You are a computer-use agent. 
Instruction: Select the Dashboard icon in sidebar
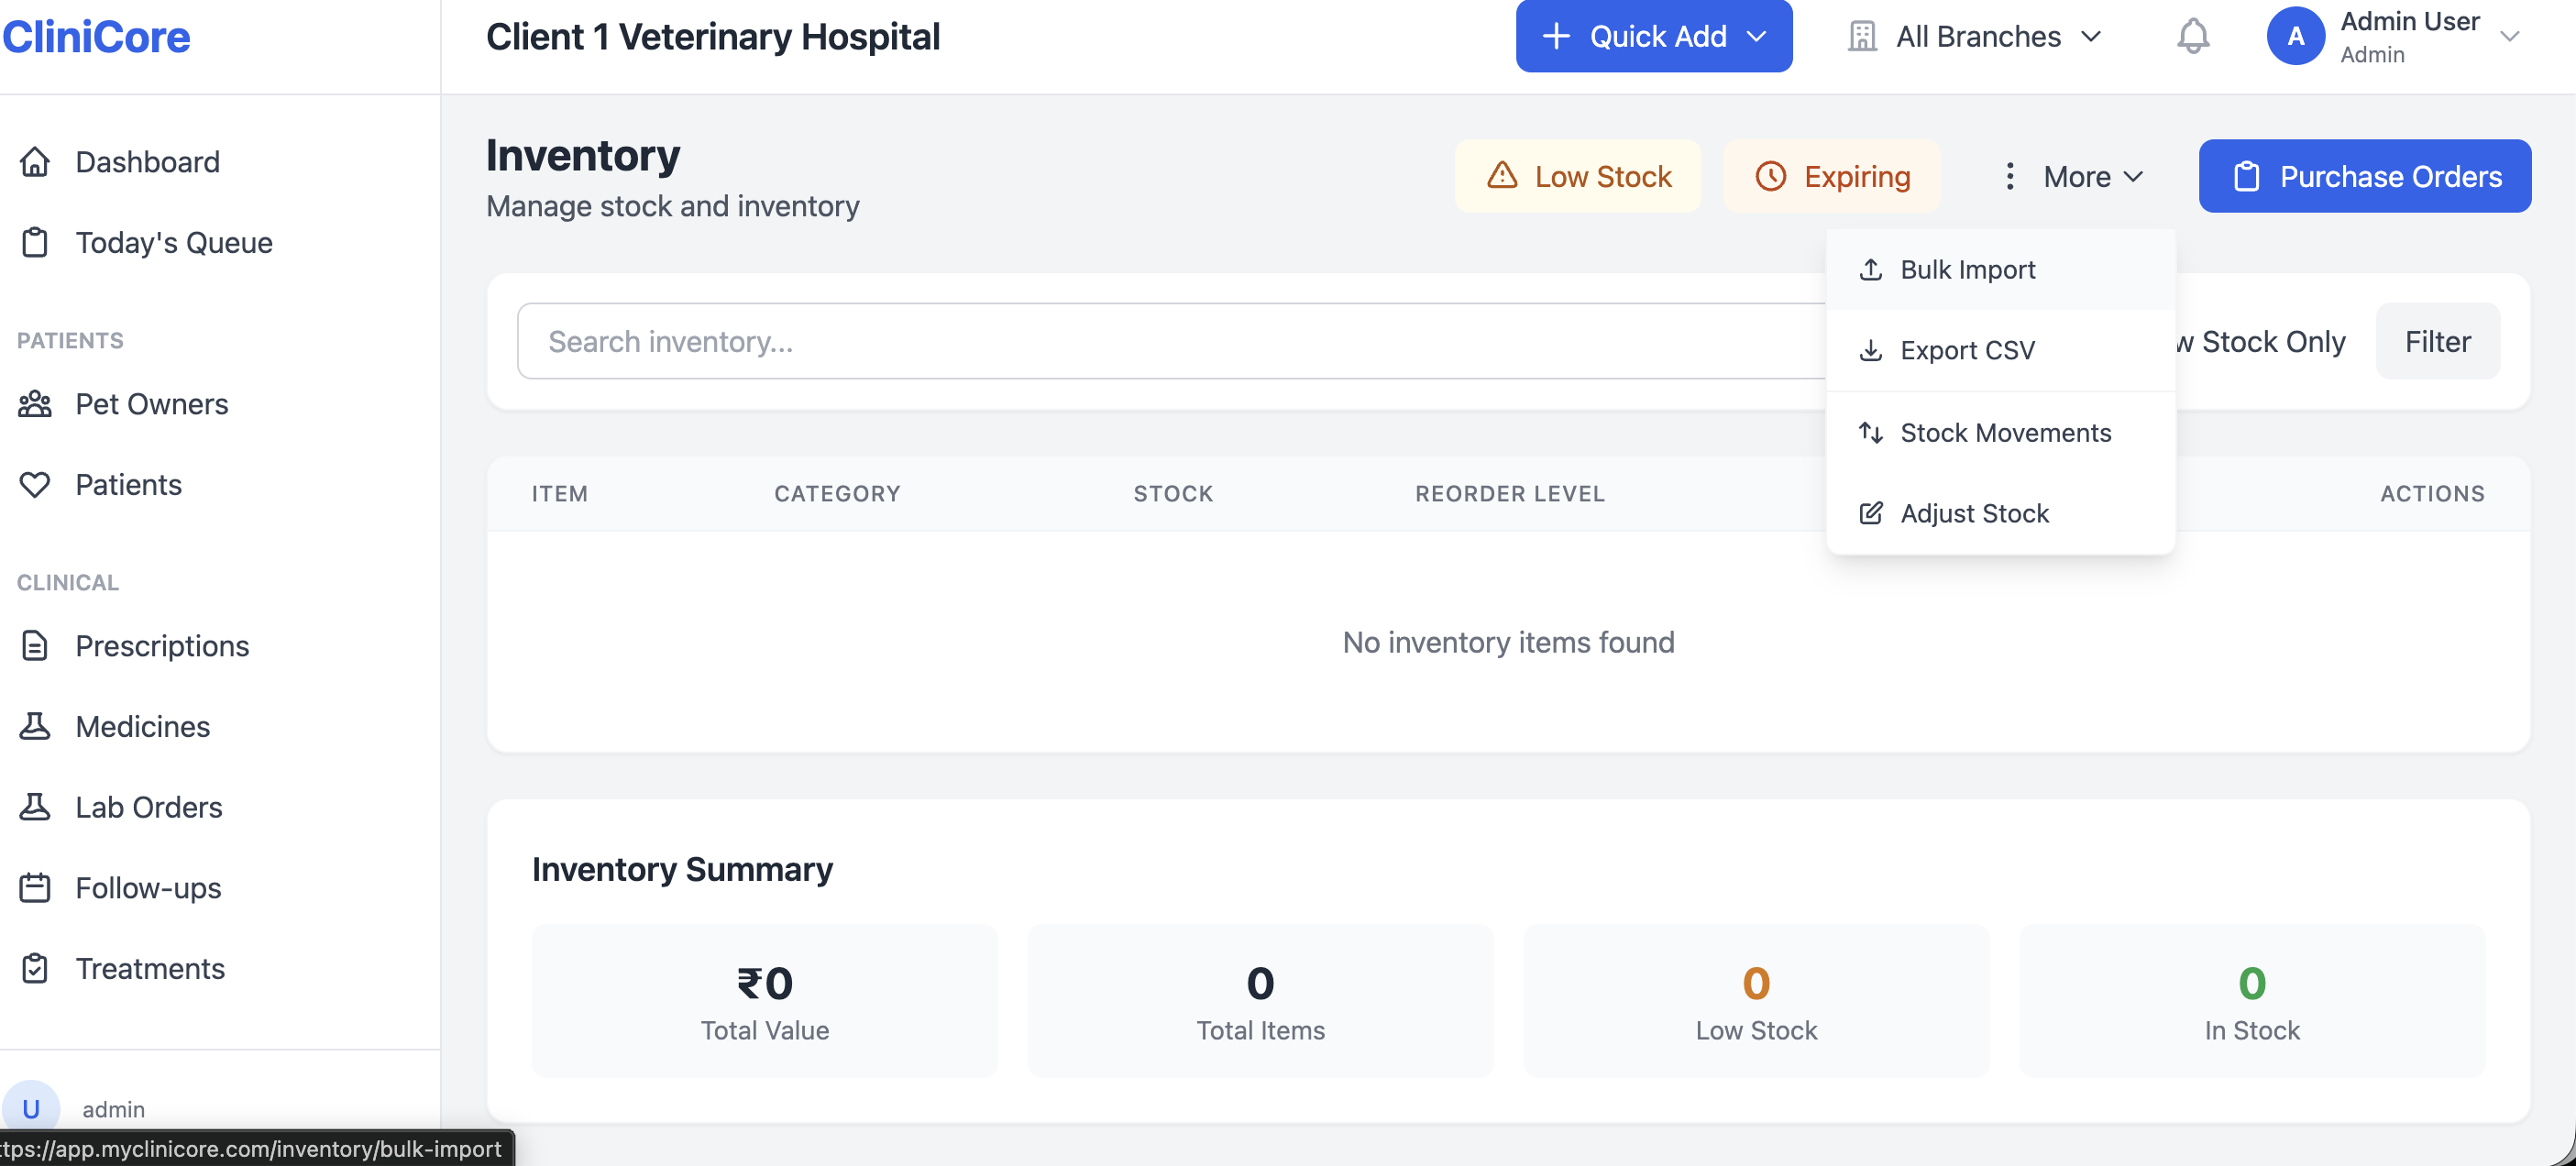point(35,161)
